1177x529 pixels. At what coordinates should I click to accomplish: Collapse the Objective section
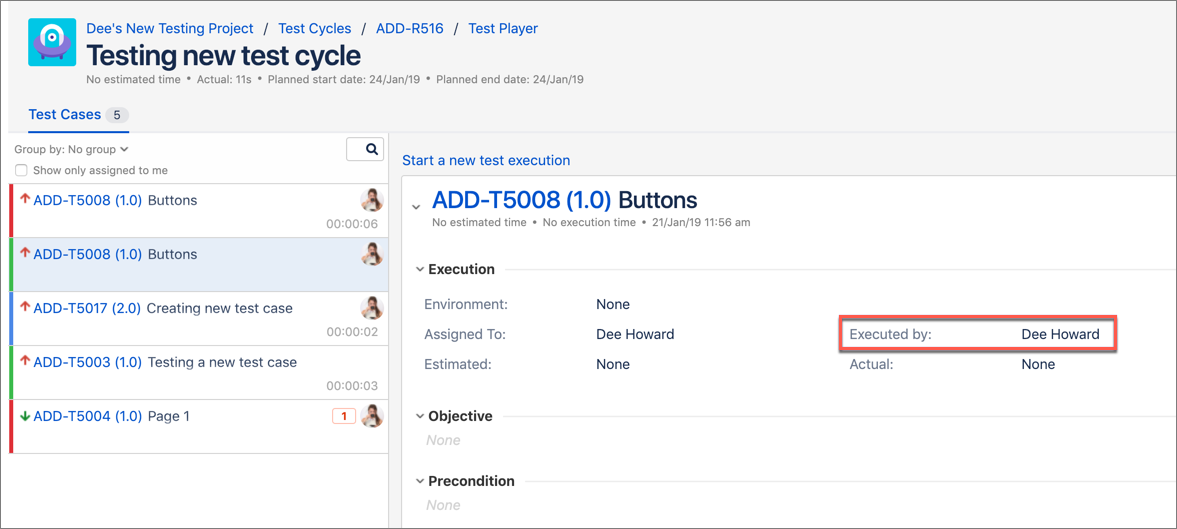pyautogui.click(x=420, y=416)
